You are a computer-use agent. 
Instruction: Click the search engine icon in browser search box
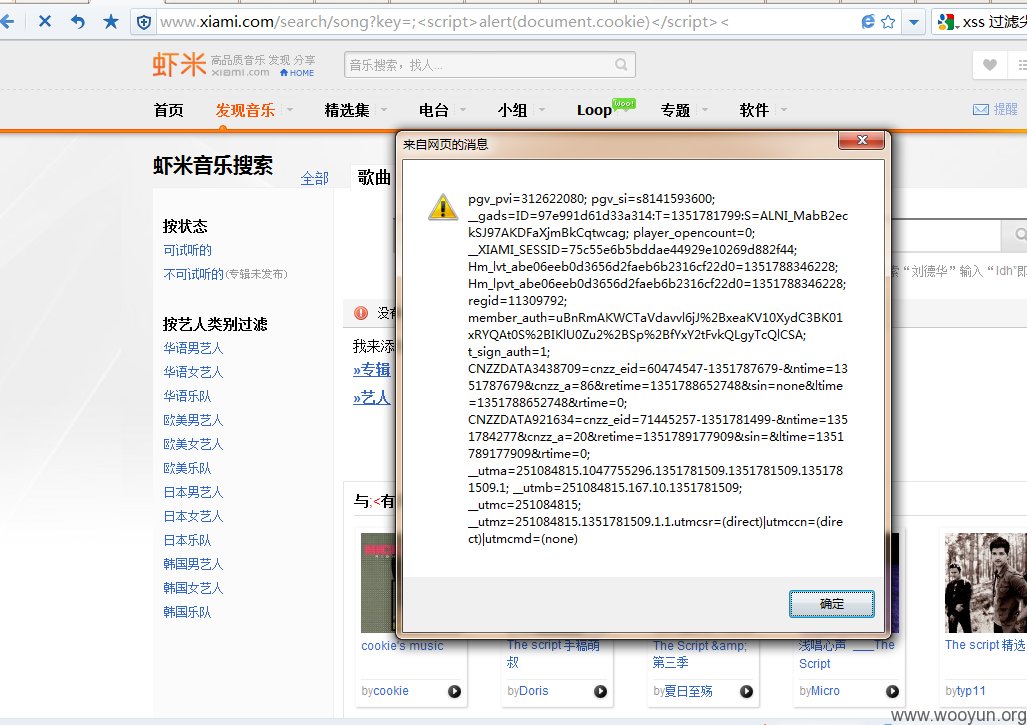point(946,22)
